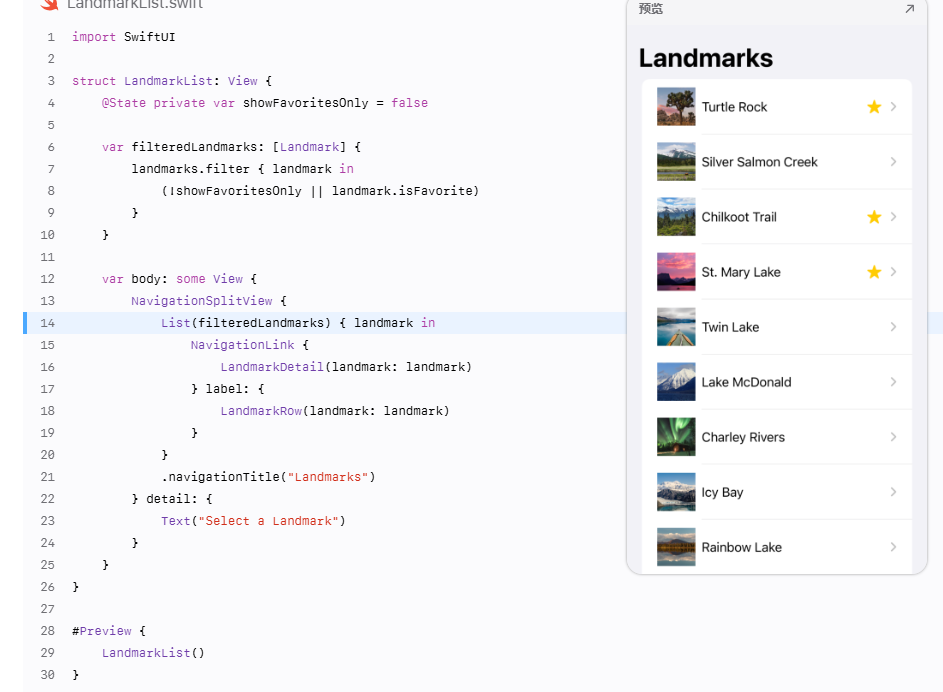Open Lake McDonald via its chevron

pos(894,382)
